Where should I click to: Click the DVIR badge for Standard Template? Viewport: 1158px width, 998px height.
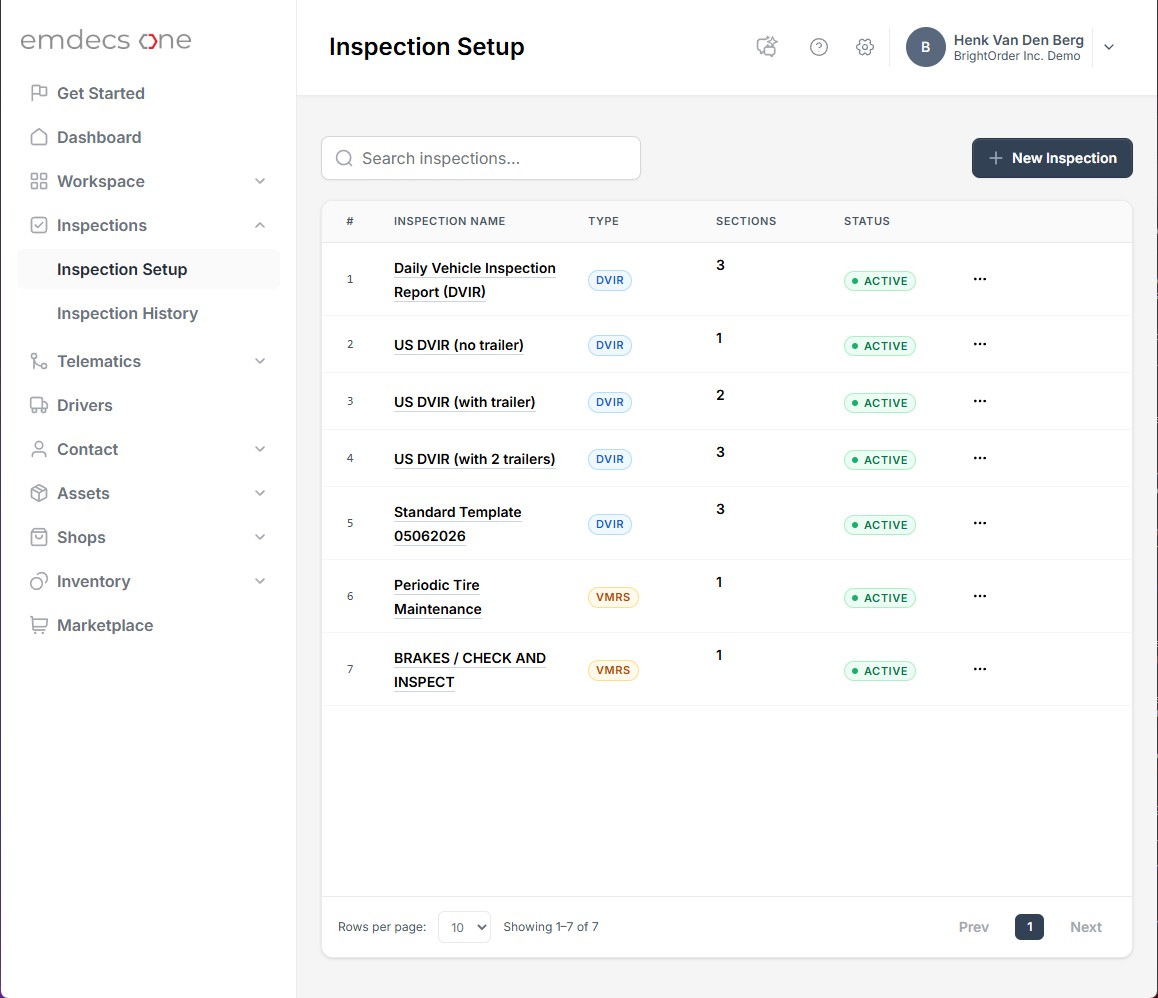[609, 524]
